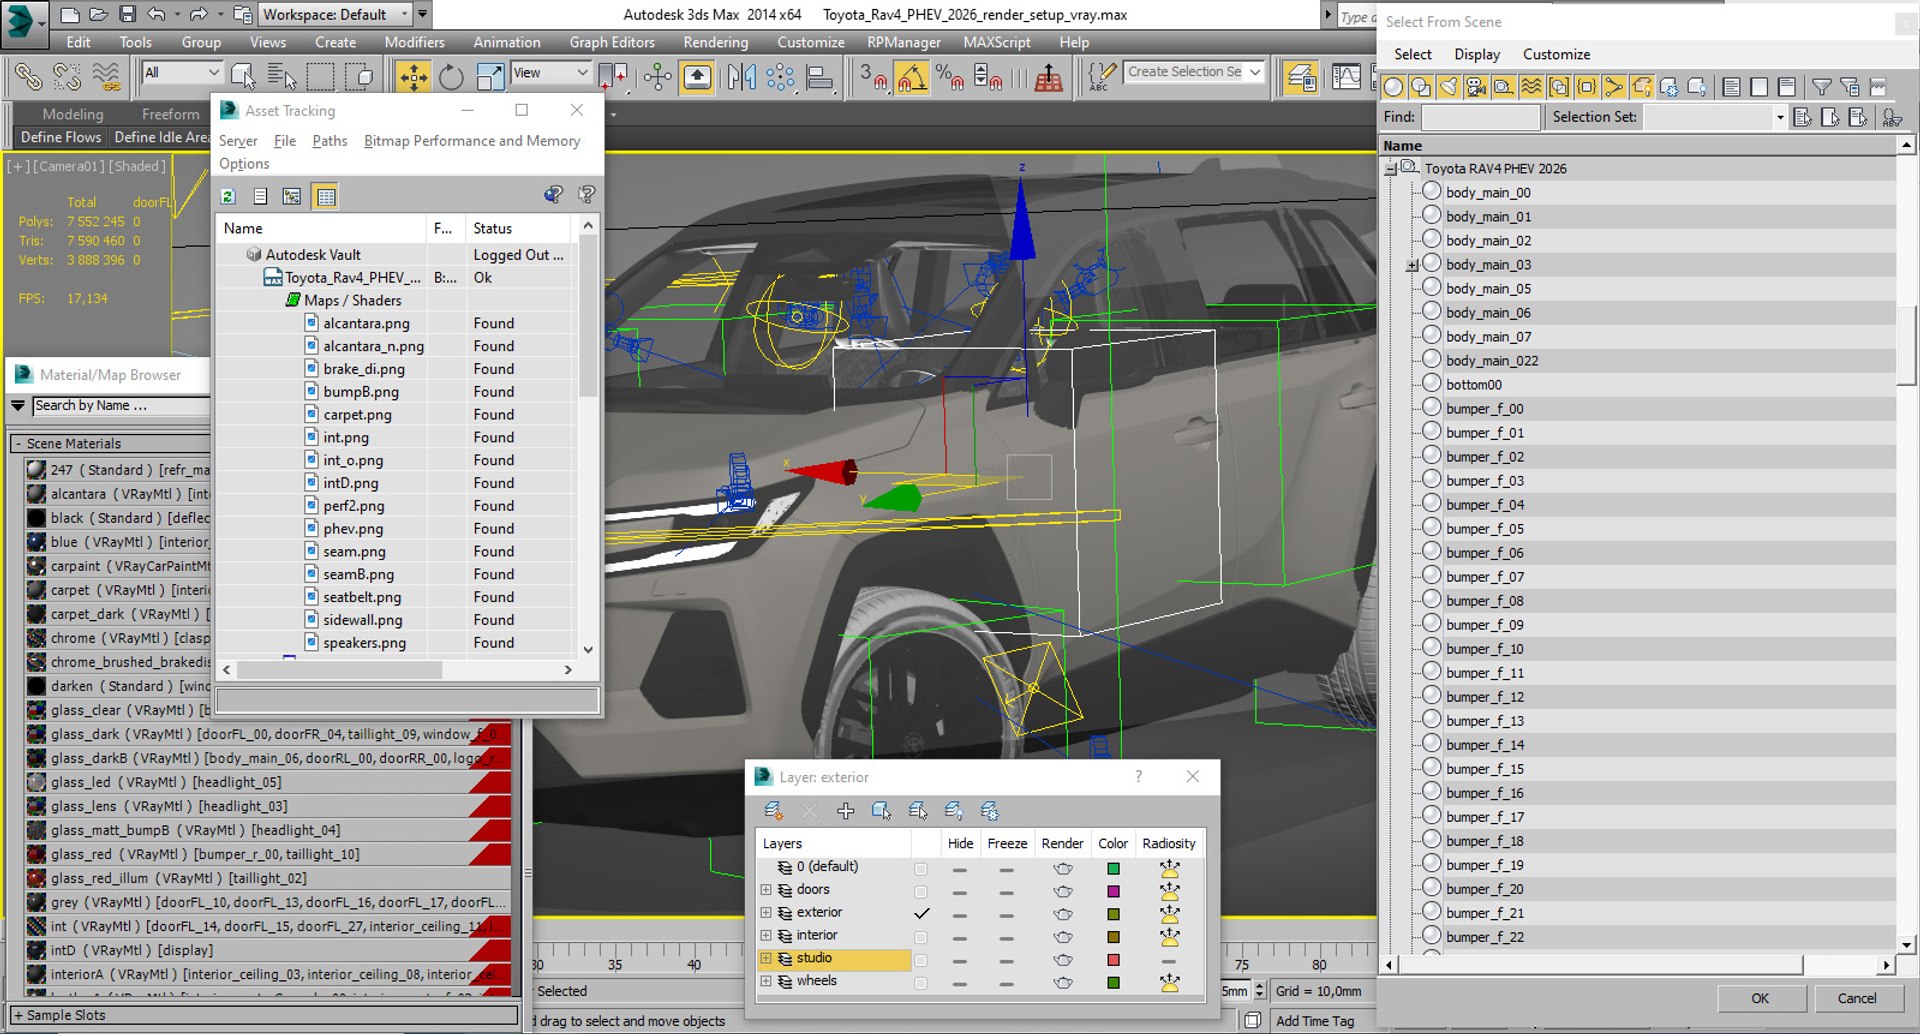
Task: Open the Display menu in Select From Scene
Action: tap(1477, 54)
